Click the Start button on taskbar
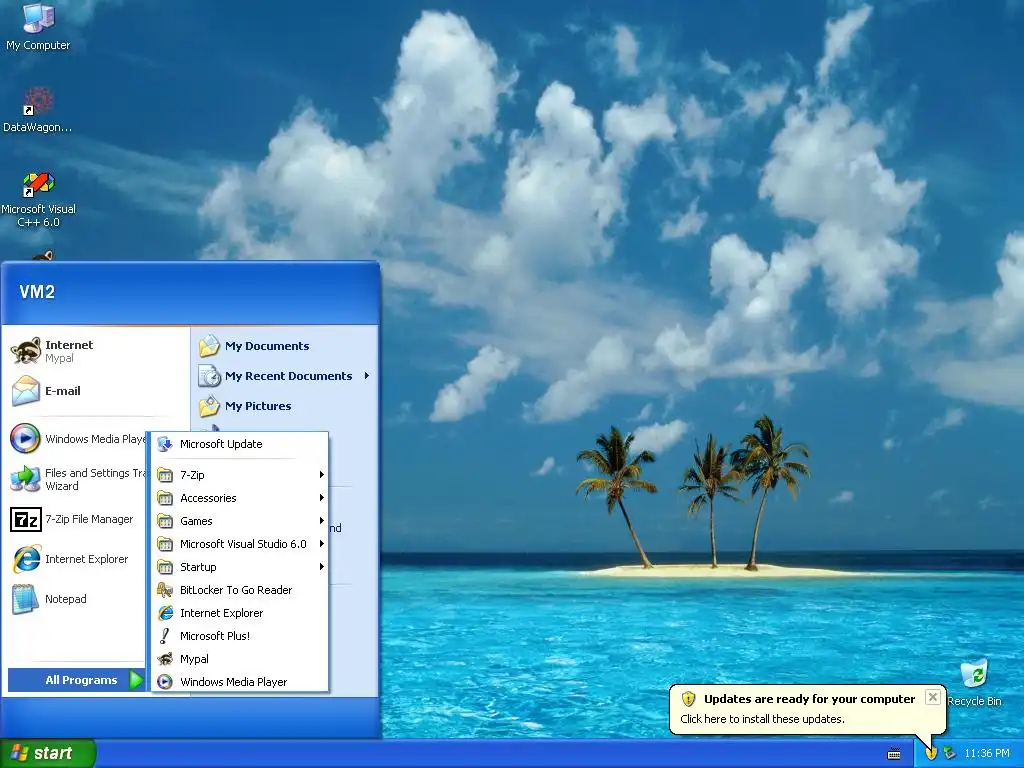The height and width of the screenshot is (768, 1024). [48, 754]
